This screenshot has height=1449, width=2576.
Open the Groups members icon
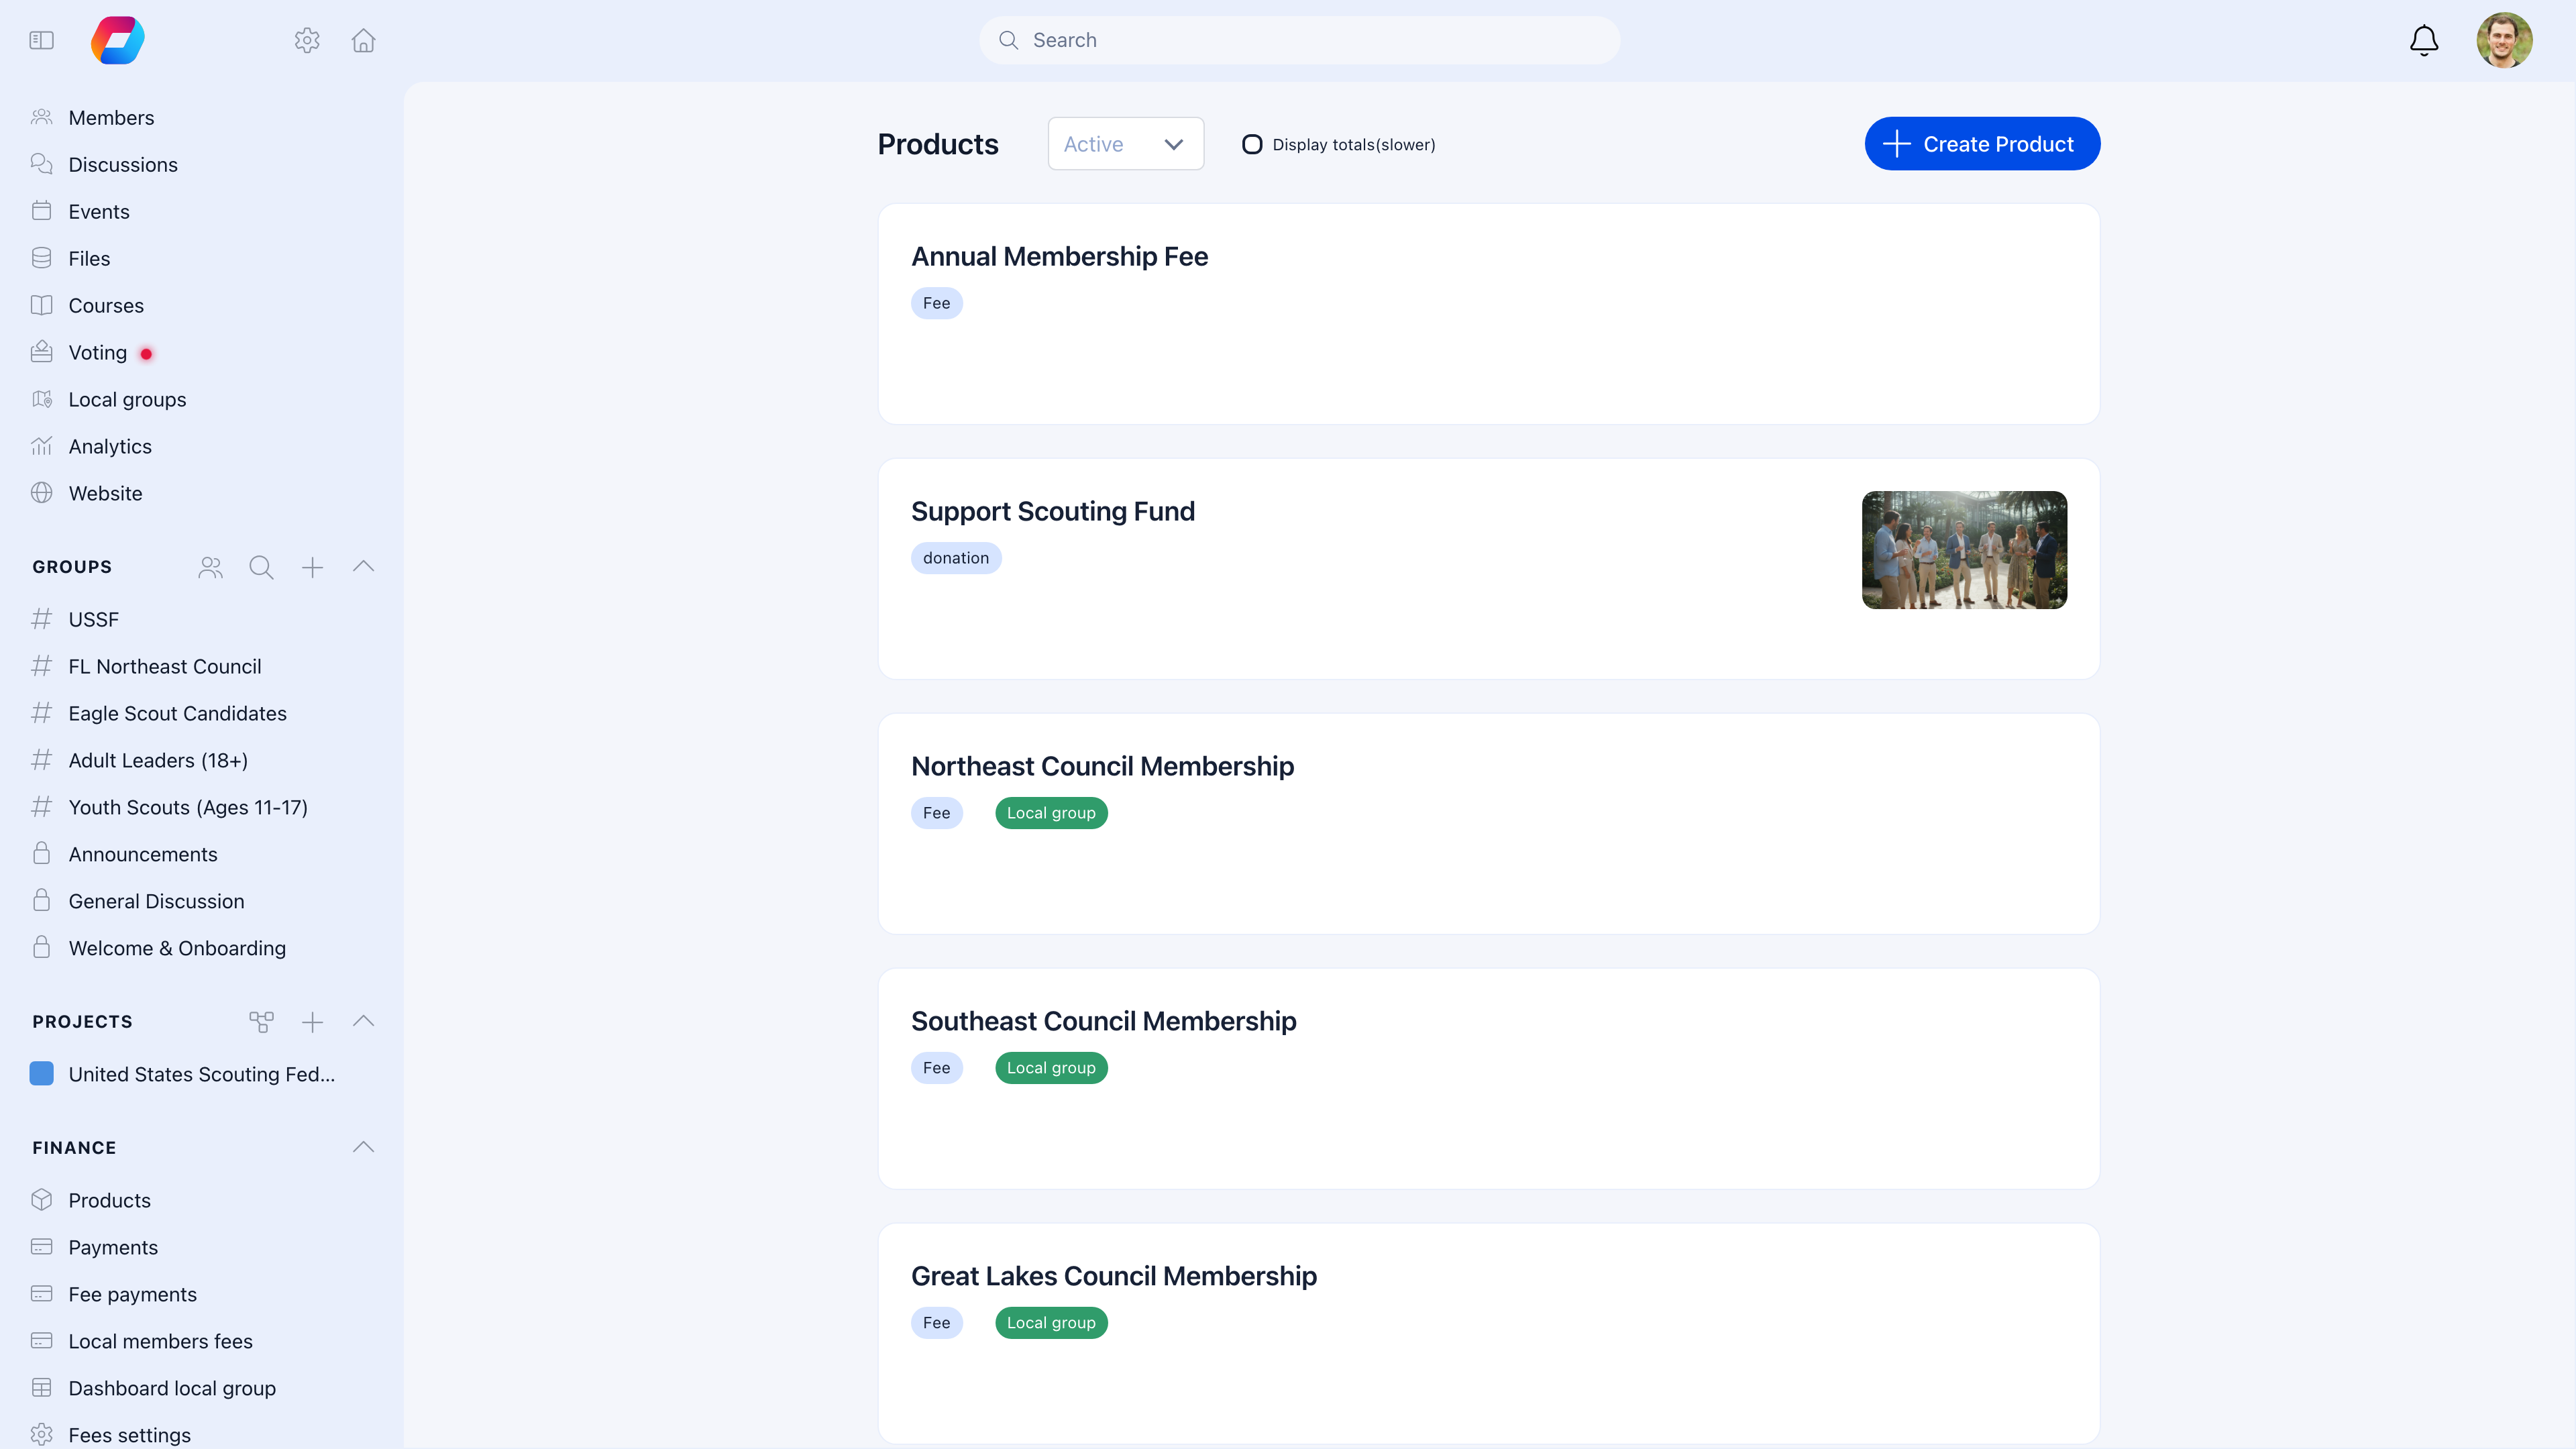pos(210,567)
